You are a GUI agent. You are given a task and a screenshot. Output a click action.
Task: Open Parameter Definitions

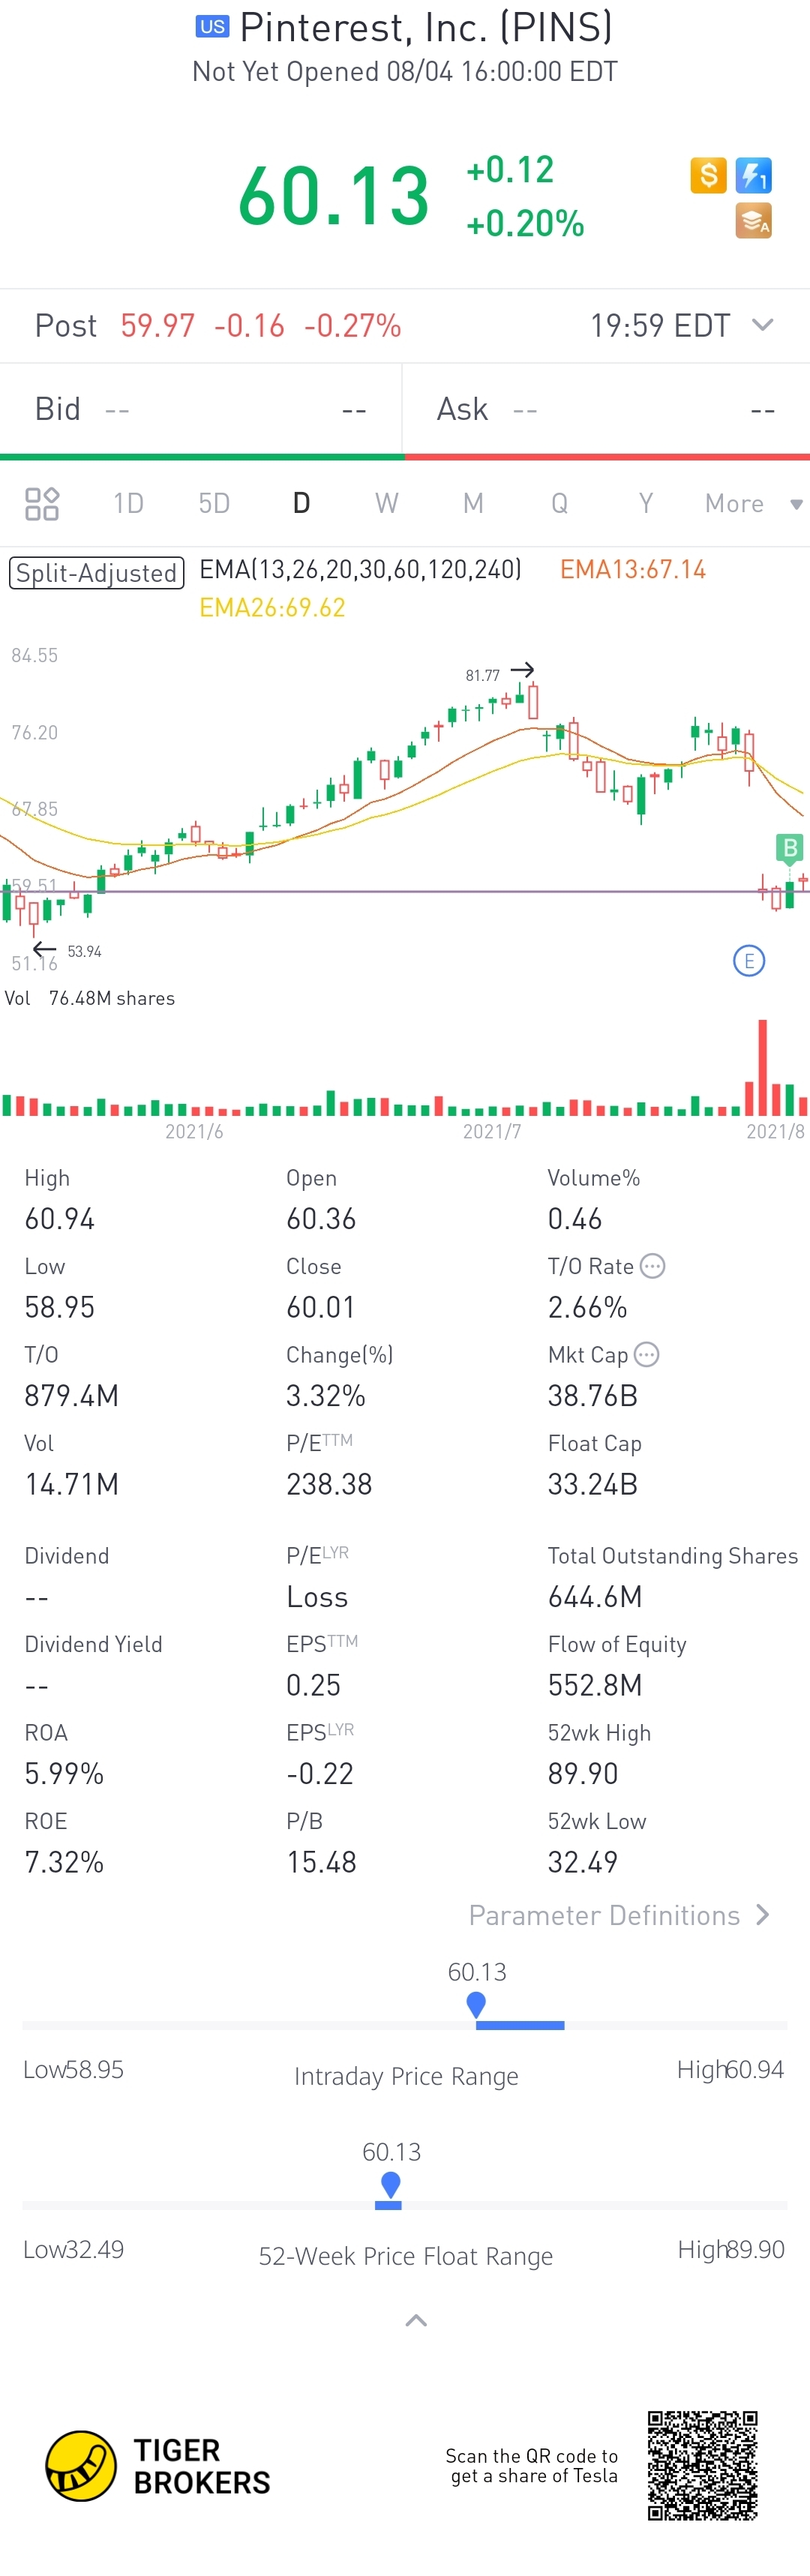tap(619, 1915)
